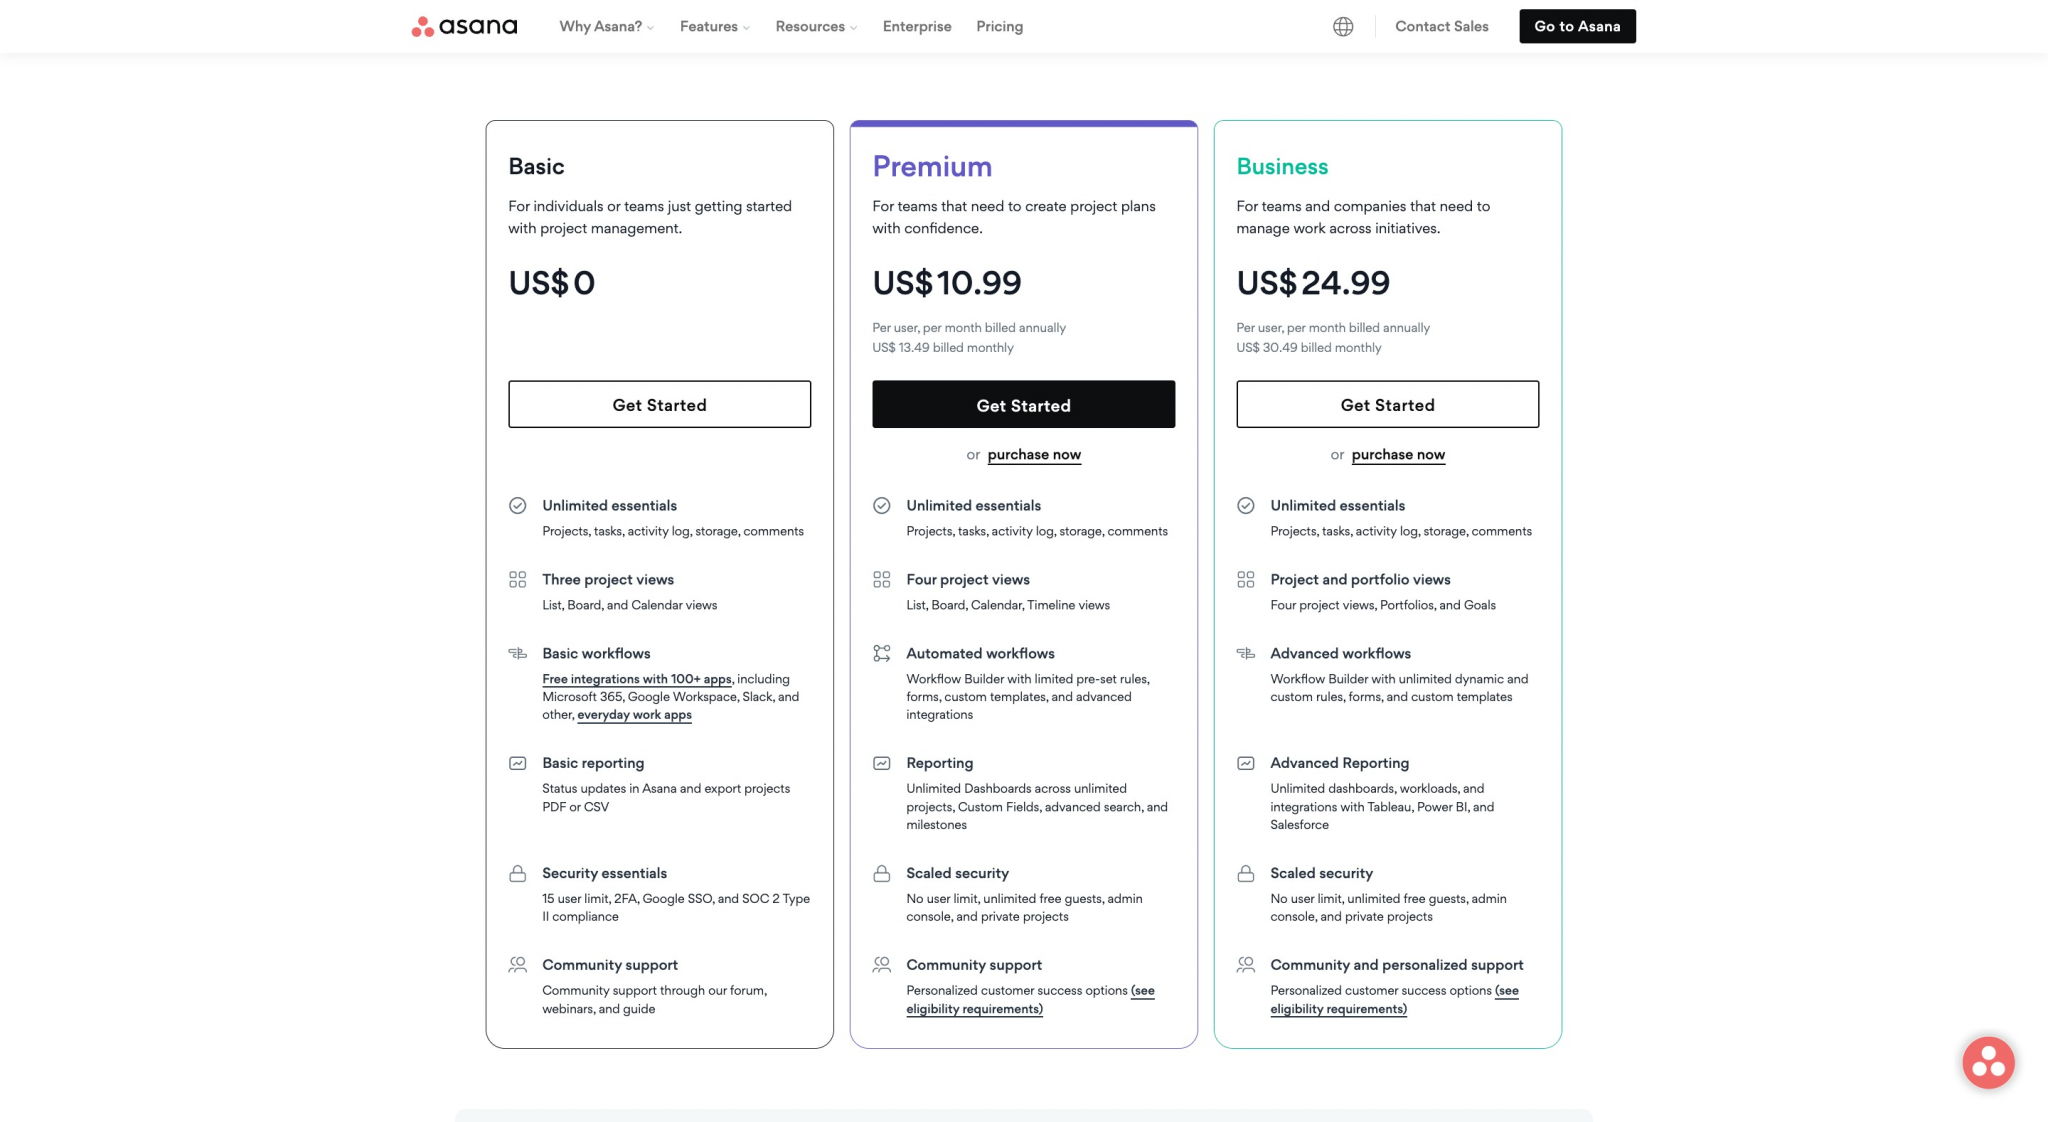Click the Business project views grid icon
This screenshot has width=2048, height=1122.
(x=1245, y=580)
